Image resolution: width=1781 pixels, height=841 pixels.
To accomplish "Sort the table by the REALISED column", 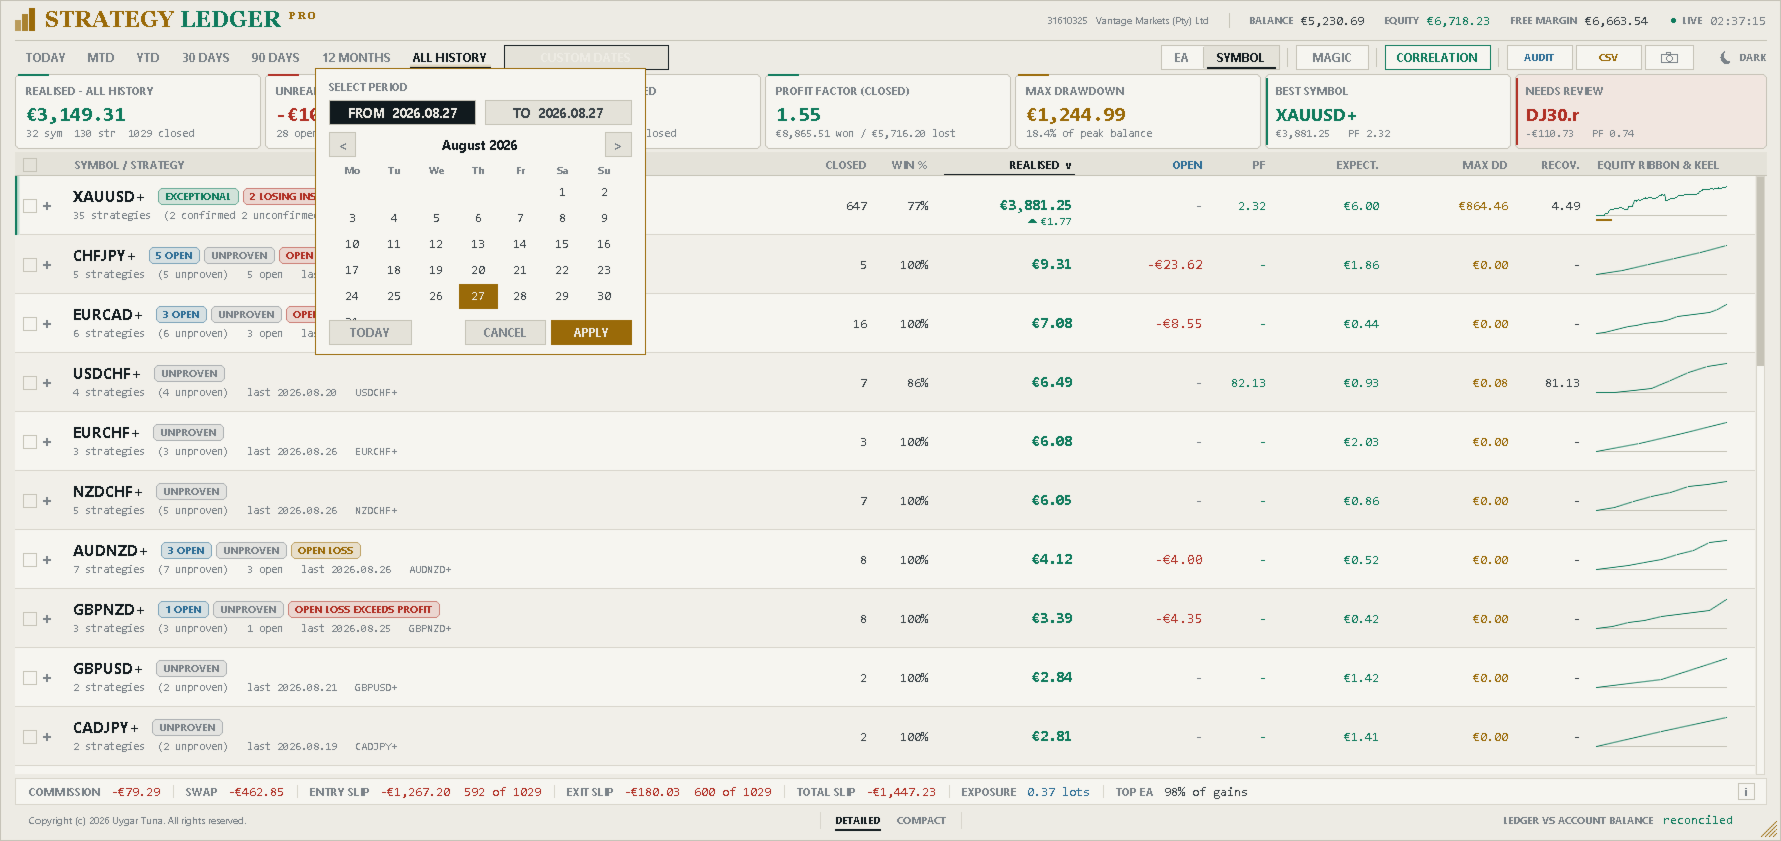I will pyautogui.click(x=1040, y=165).
